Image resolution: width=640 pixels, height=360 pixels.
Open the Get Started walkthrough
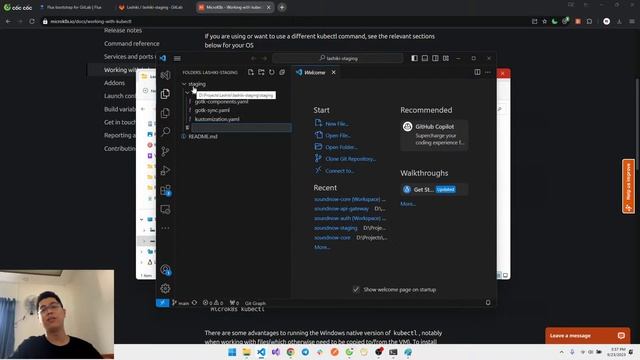(x=434, y=189)
